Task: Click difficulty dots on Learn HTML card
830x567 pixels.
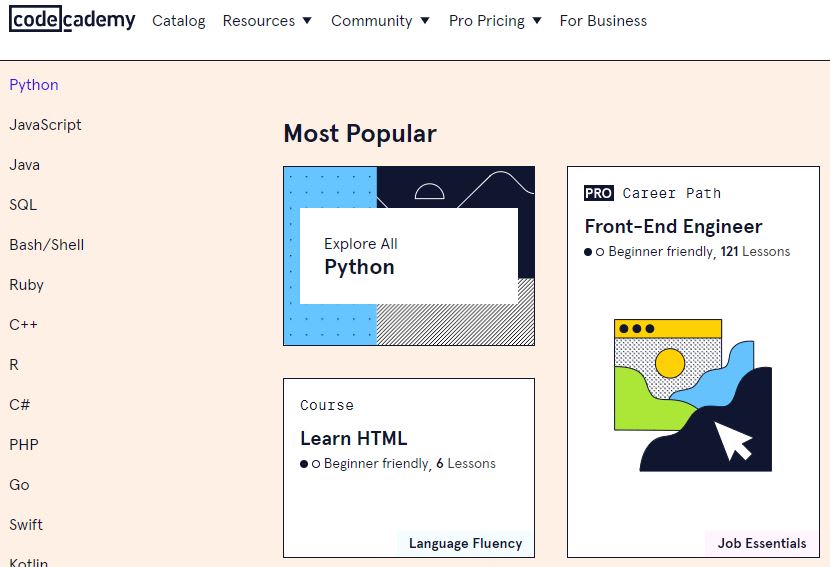Action: coord(310,464)
